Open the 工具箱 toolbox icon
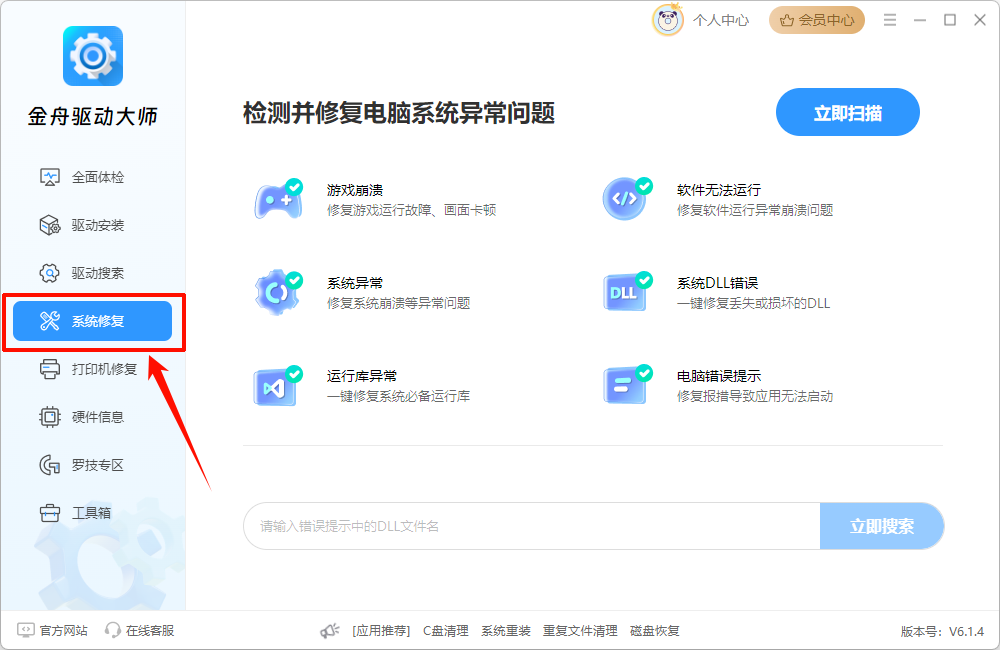The height and width of the screenshot is (650, 1000). pos(47,512)
